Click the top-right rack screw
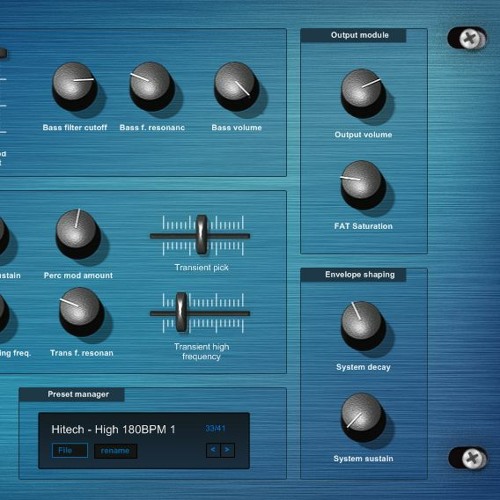 470,39
